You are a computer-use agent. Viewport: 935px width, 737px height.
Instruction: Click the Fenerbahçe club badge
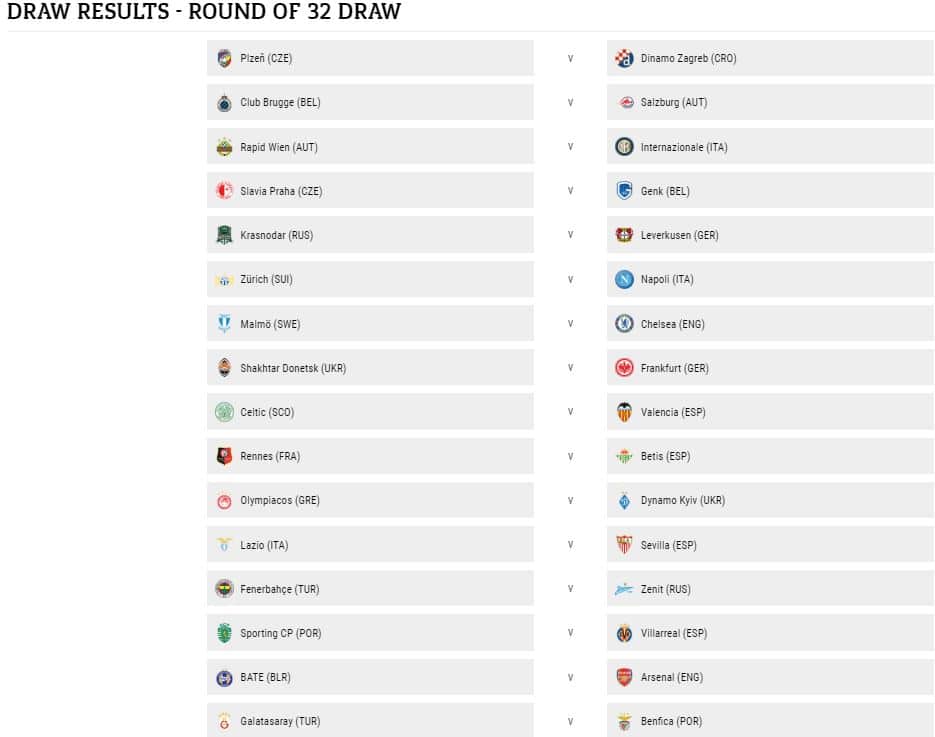pyautogui.click(x=224, y=589)
